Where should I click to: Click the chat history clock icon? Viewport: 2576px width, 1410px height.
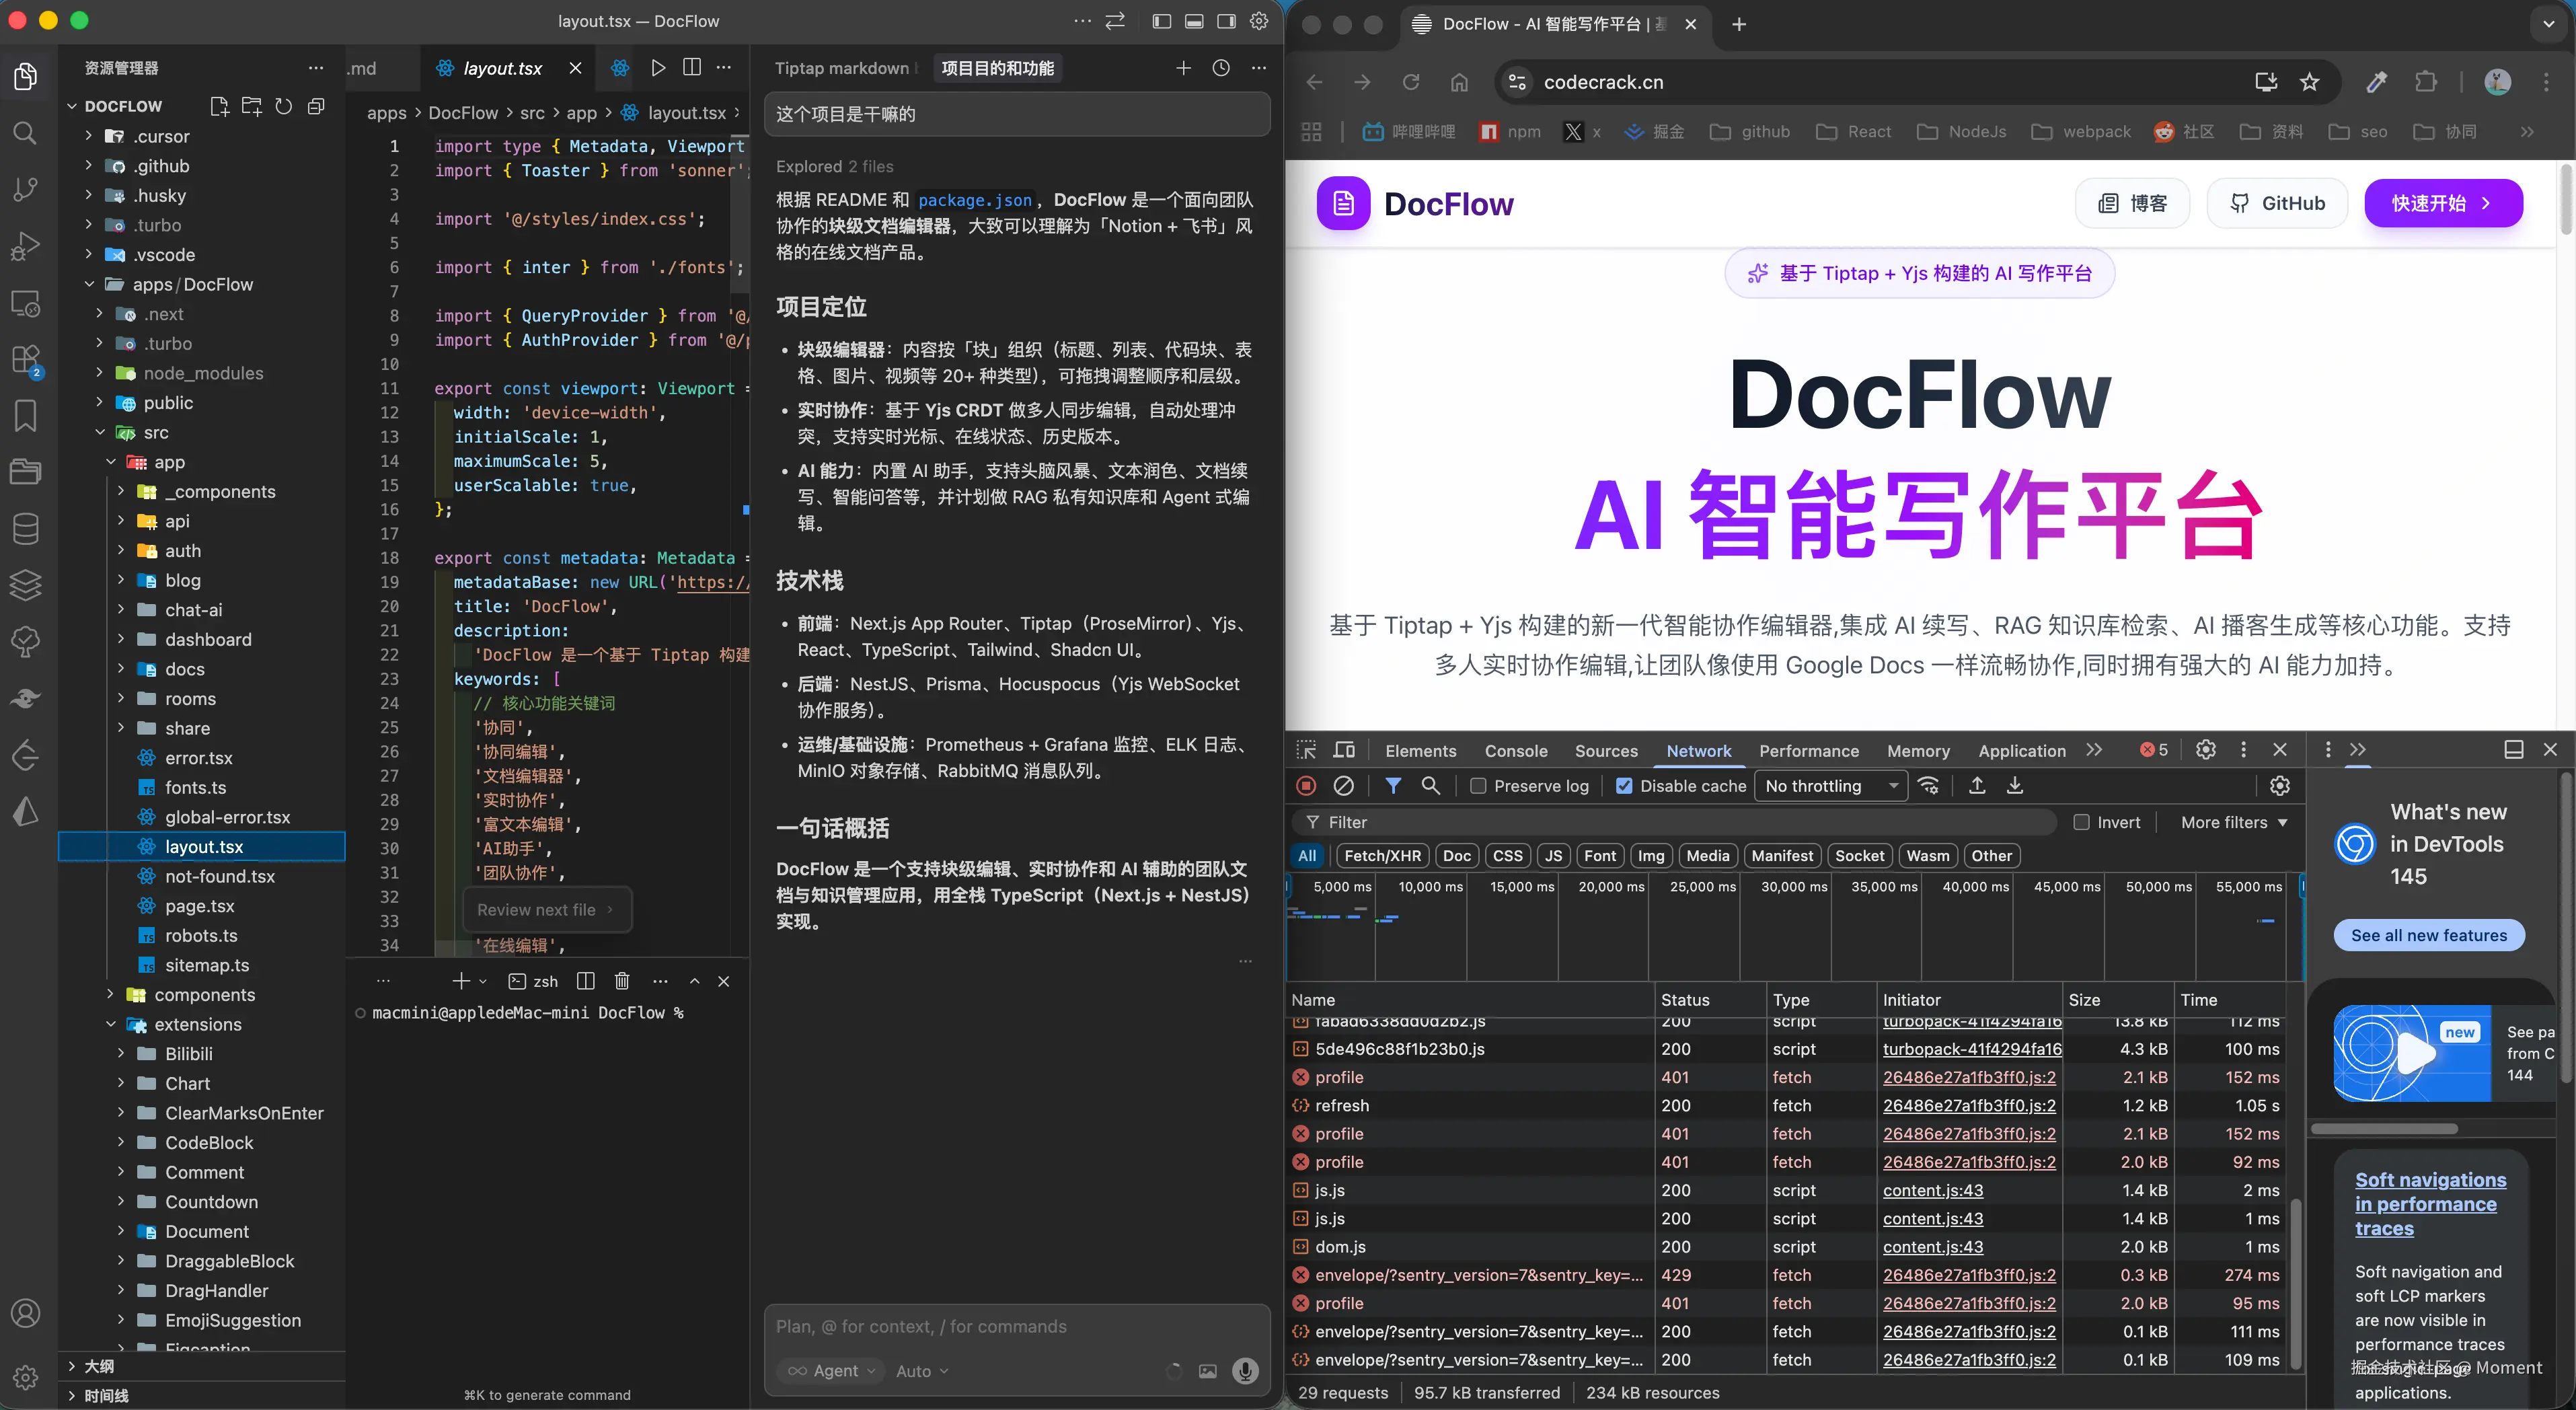coord(1221,67)
